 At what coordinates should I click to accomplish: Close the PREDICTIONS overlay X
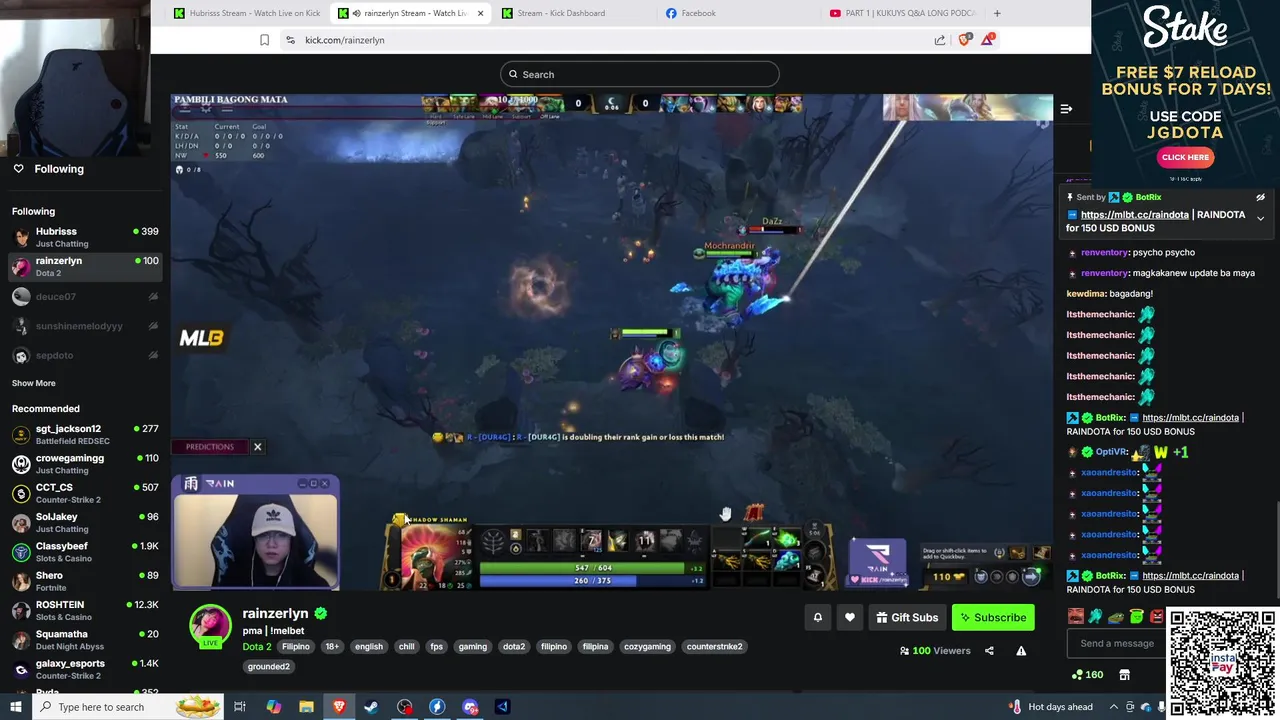click(x=257, y=447)
